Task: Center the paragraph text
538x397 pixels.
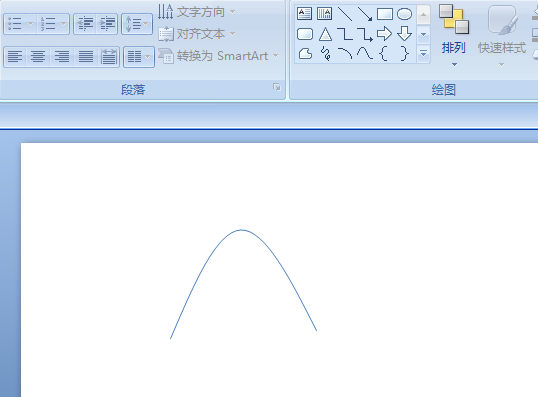Action: click(38, 57)
